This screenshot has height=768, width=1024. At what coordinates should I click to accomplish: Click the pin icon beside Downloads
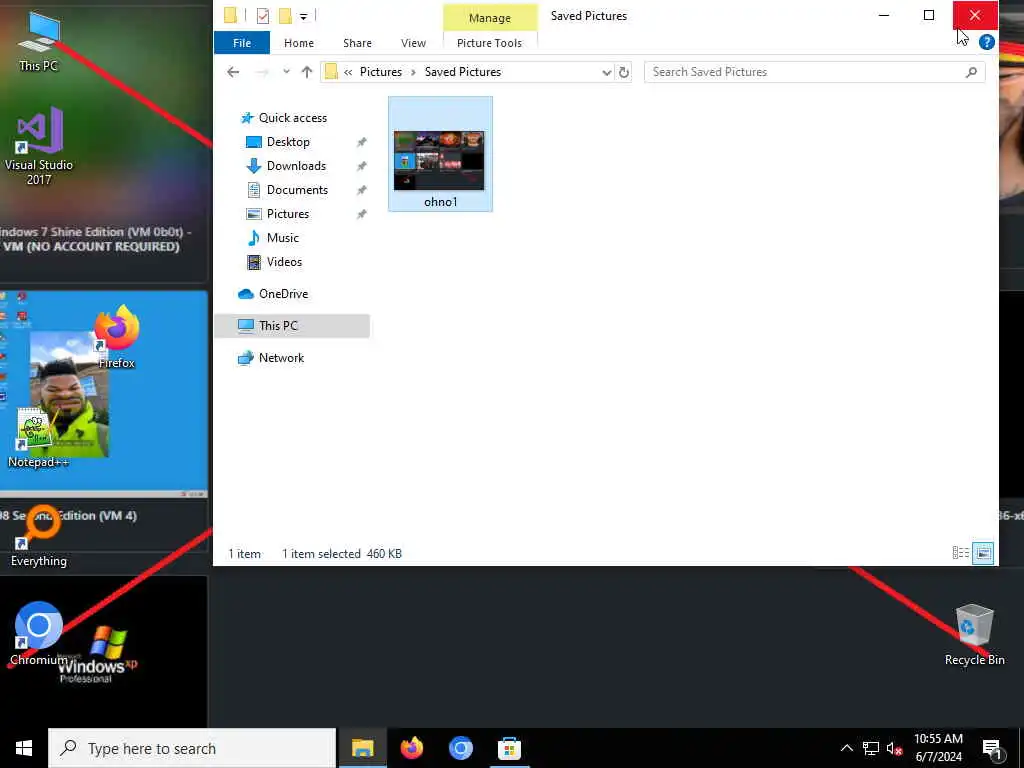[361, 167]
